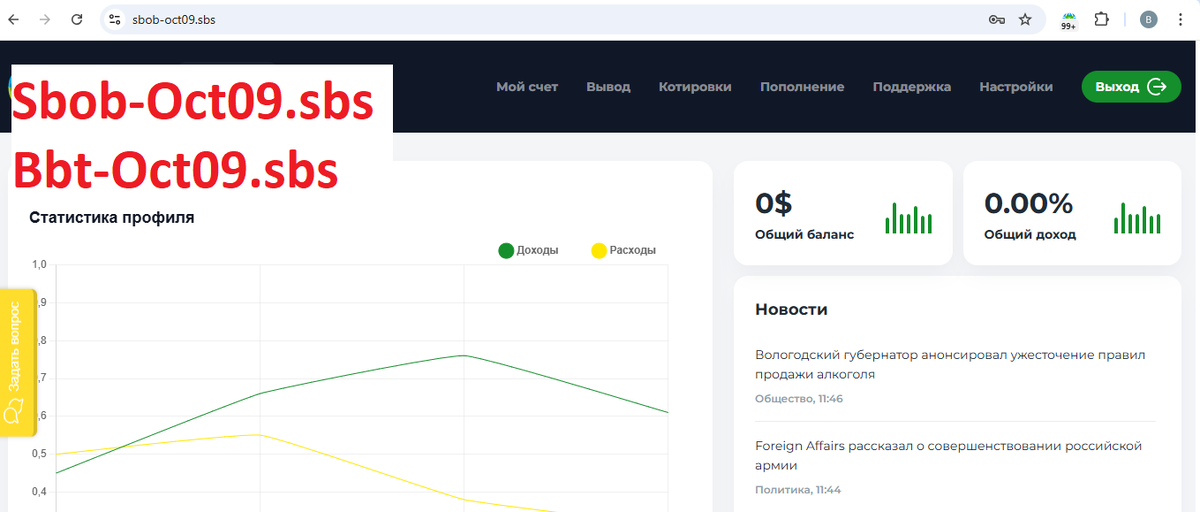1200x512 pixels.
Task: Go back with the browser back arrow
Action: (x=14, y=19)
